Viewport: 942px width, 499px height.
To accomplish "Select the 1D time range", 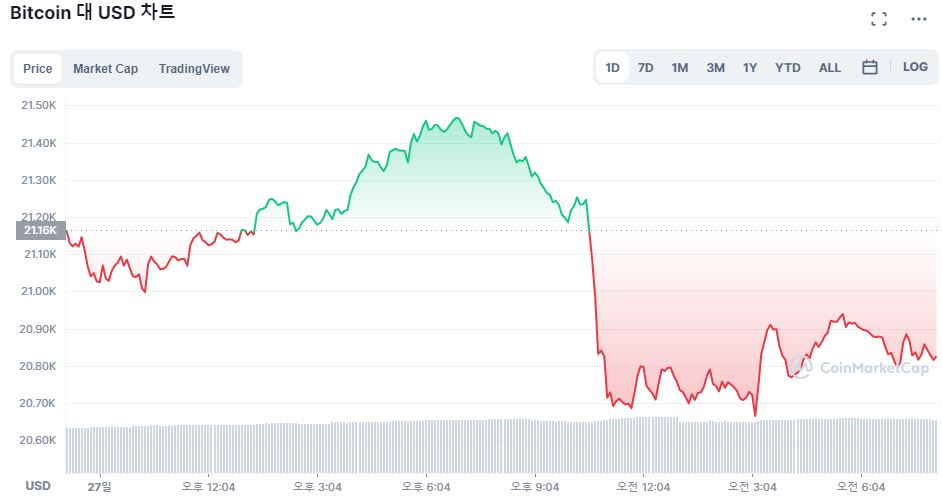I will tap(612, 68).
